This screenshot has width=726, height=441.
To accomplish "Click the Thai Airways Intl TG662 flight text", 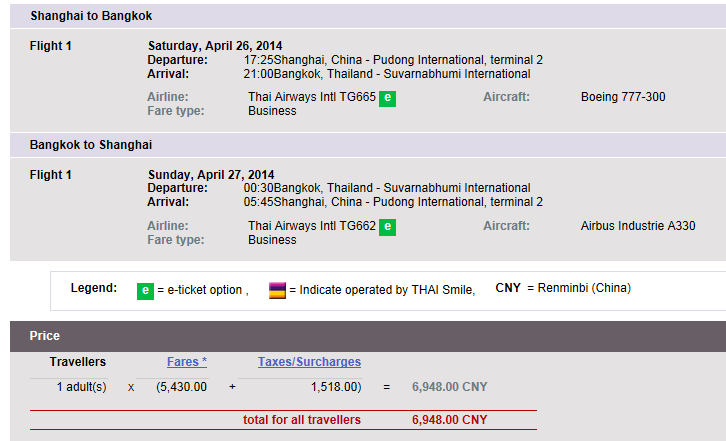I will click(x=311, y=226).
